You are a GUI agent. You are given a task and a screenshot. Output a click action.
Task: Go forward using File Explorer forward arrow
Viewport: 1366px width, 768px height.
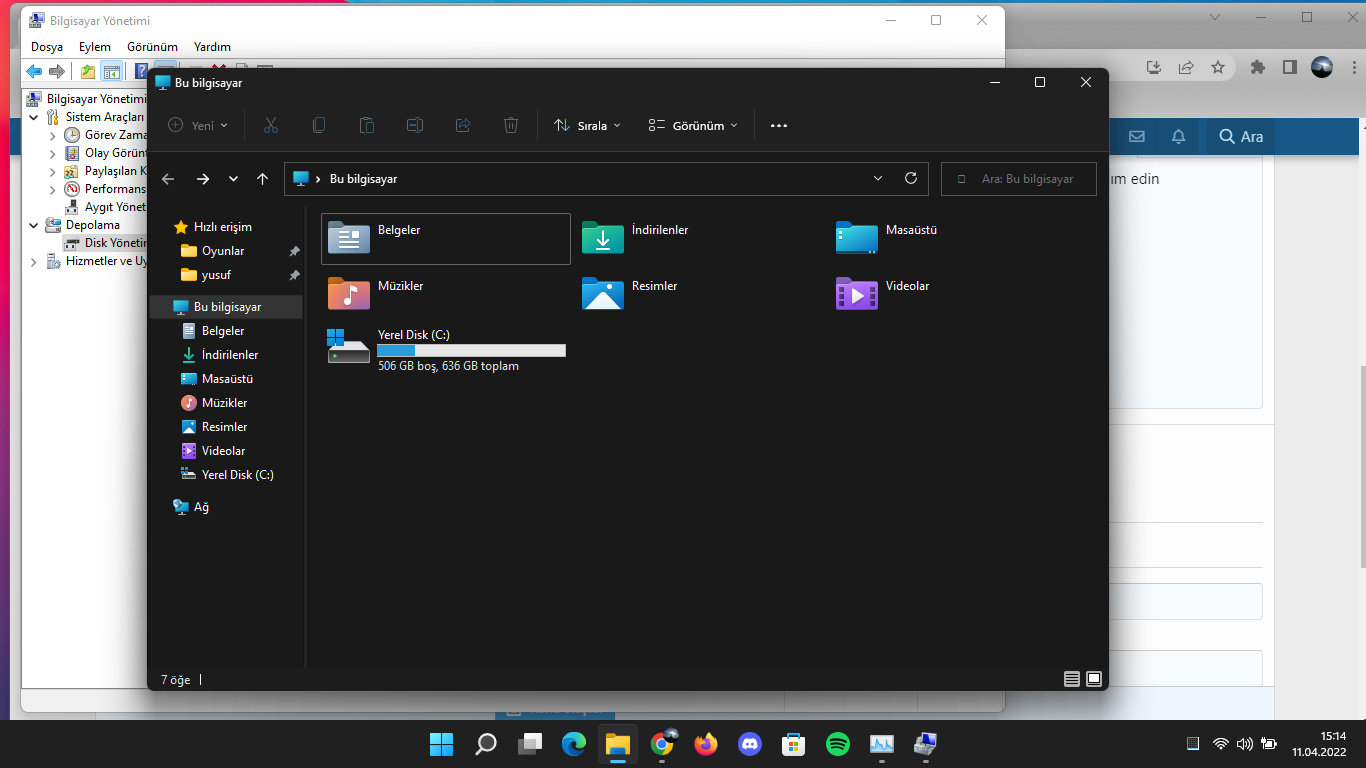[x=203, y=179]
